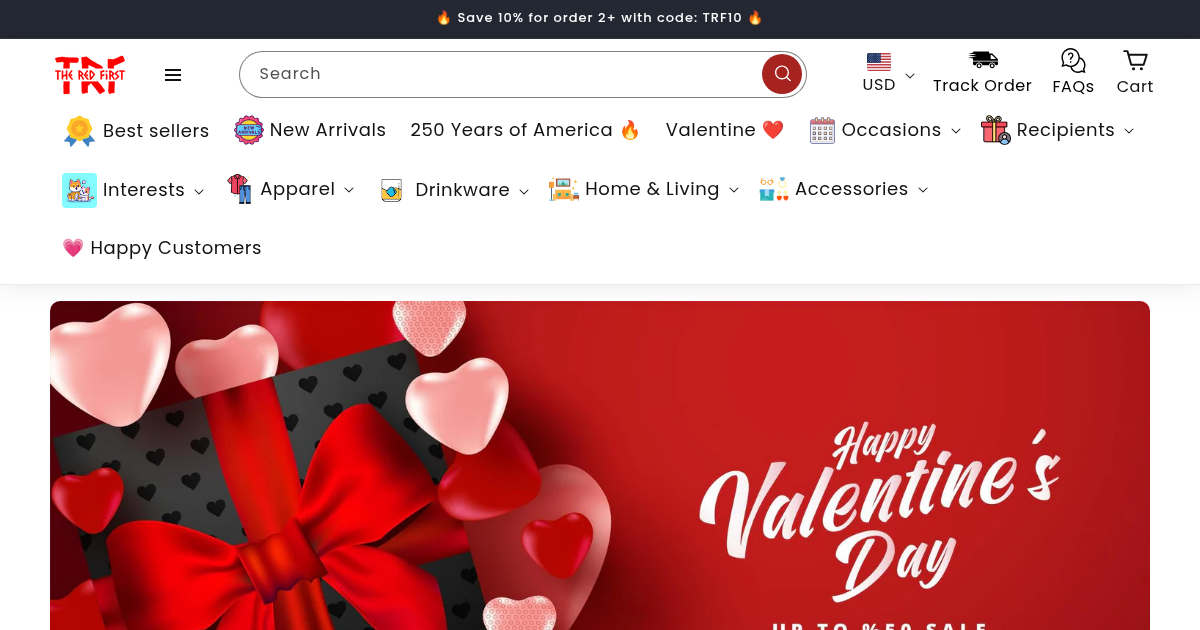Viewport: 1200px width, 630px height.
Task: Open 250 Years of America menu item
Action: pyautogui.click(x=525, y=130)
